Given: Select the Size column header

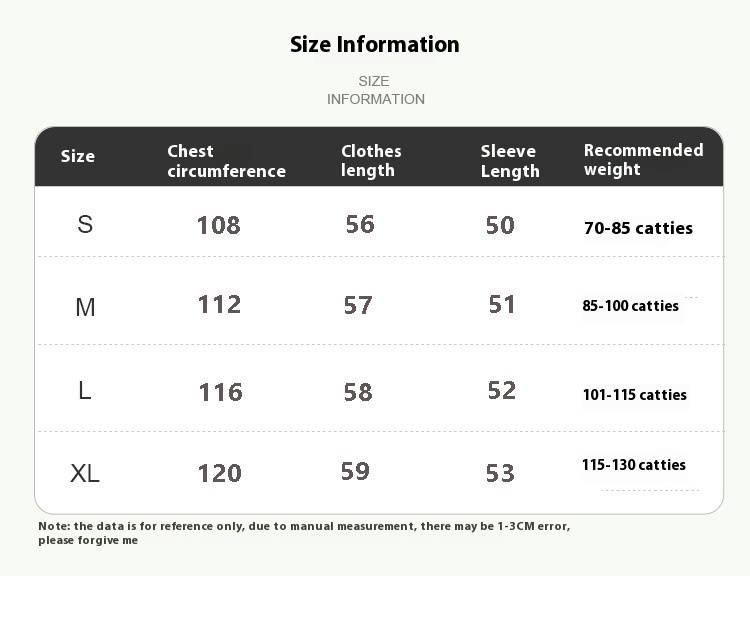Looking at the screenshot, I should click(77, 156).
